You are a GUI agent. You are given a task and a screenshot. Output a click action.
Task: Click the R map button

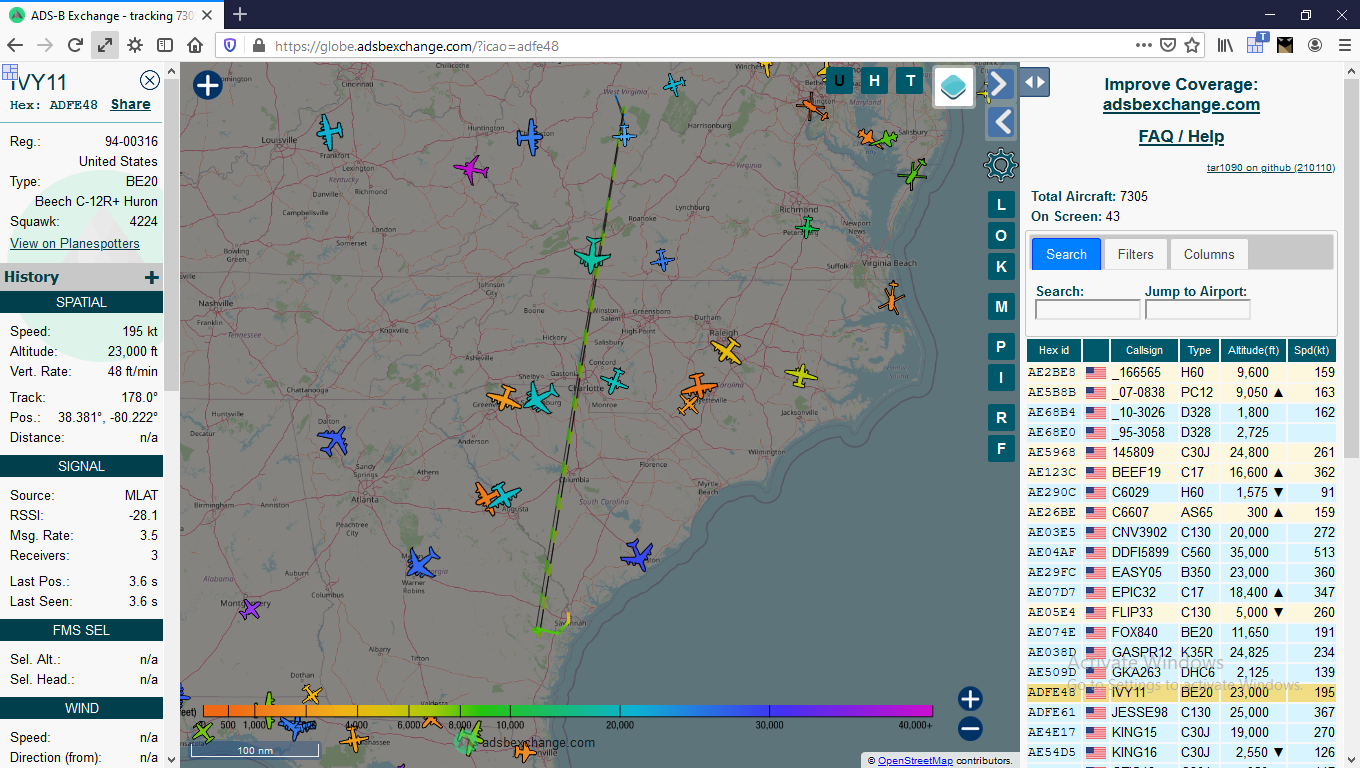[1001, 418]
